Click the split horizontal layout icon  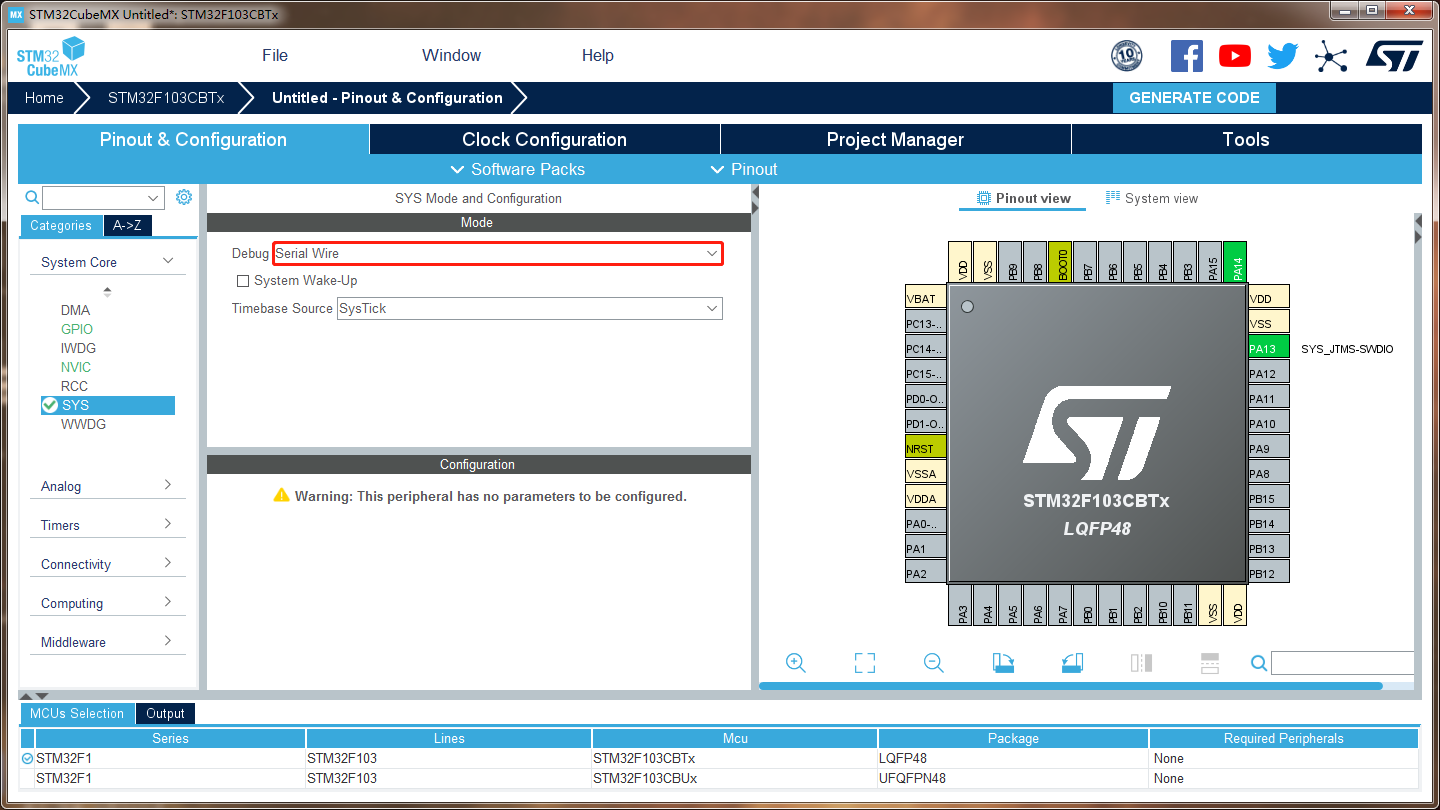(1141, 663)
